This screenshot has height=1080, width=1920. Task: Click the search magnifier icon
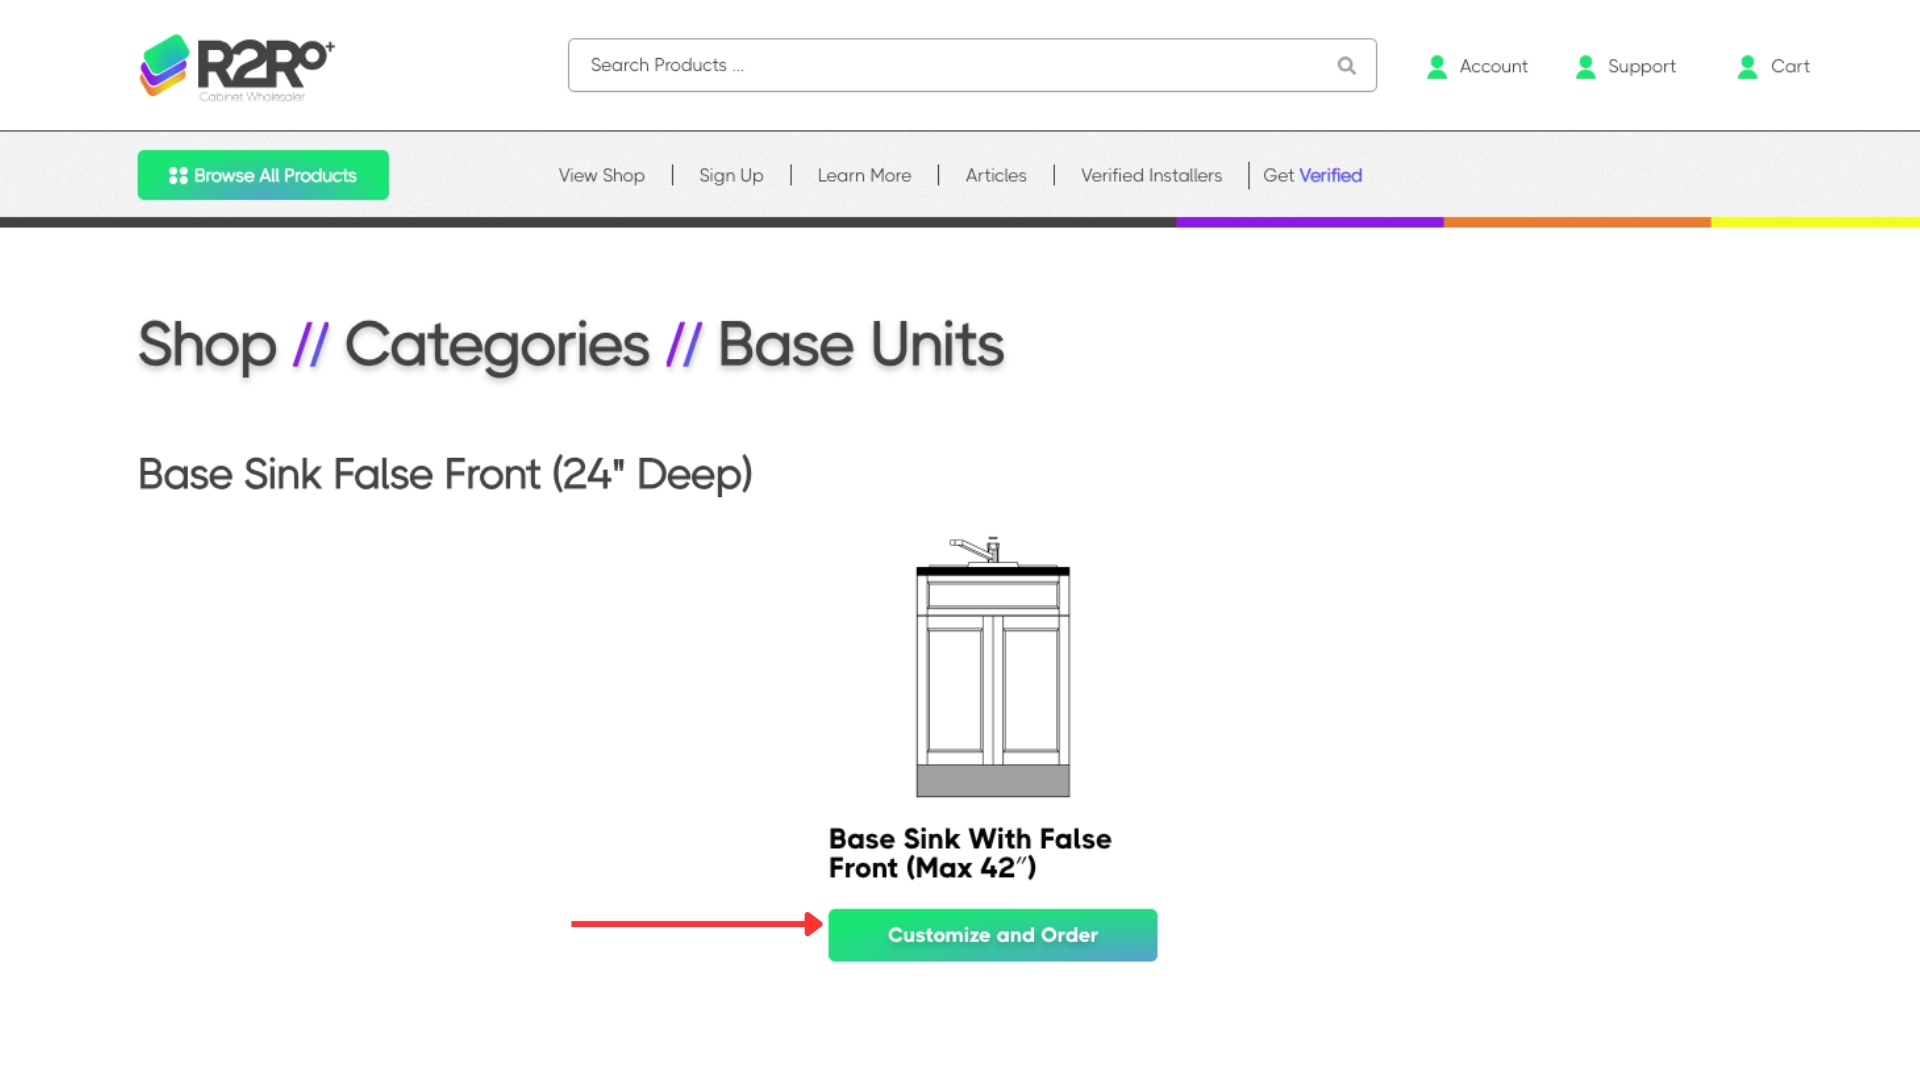click(x=1347, y=66)
